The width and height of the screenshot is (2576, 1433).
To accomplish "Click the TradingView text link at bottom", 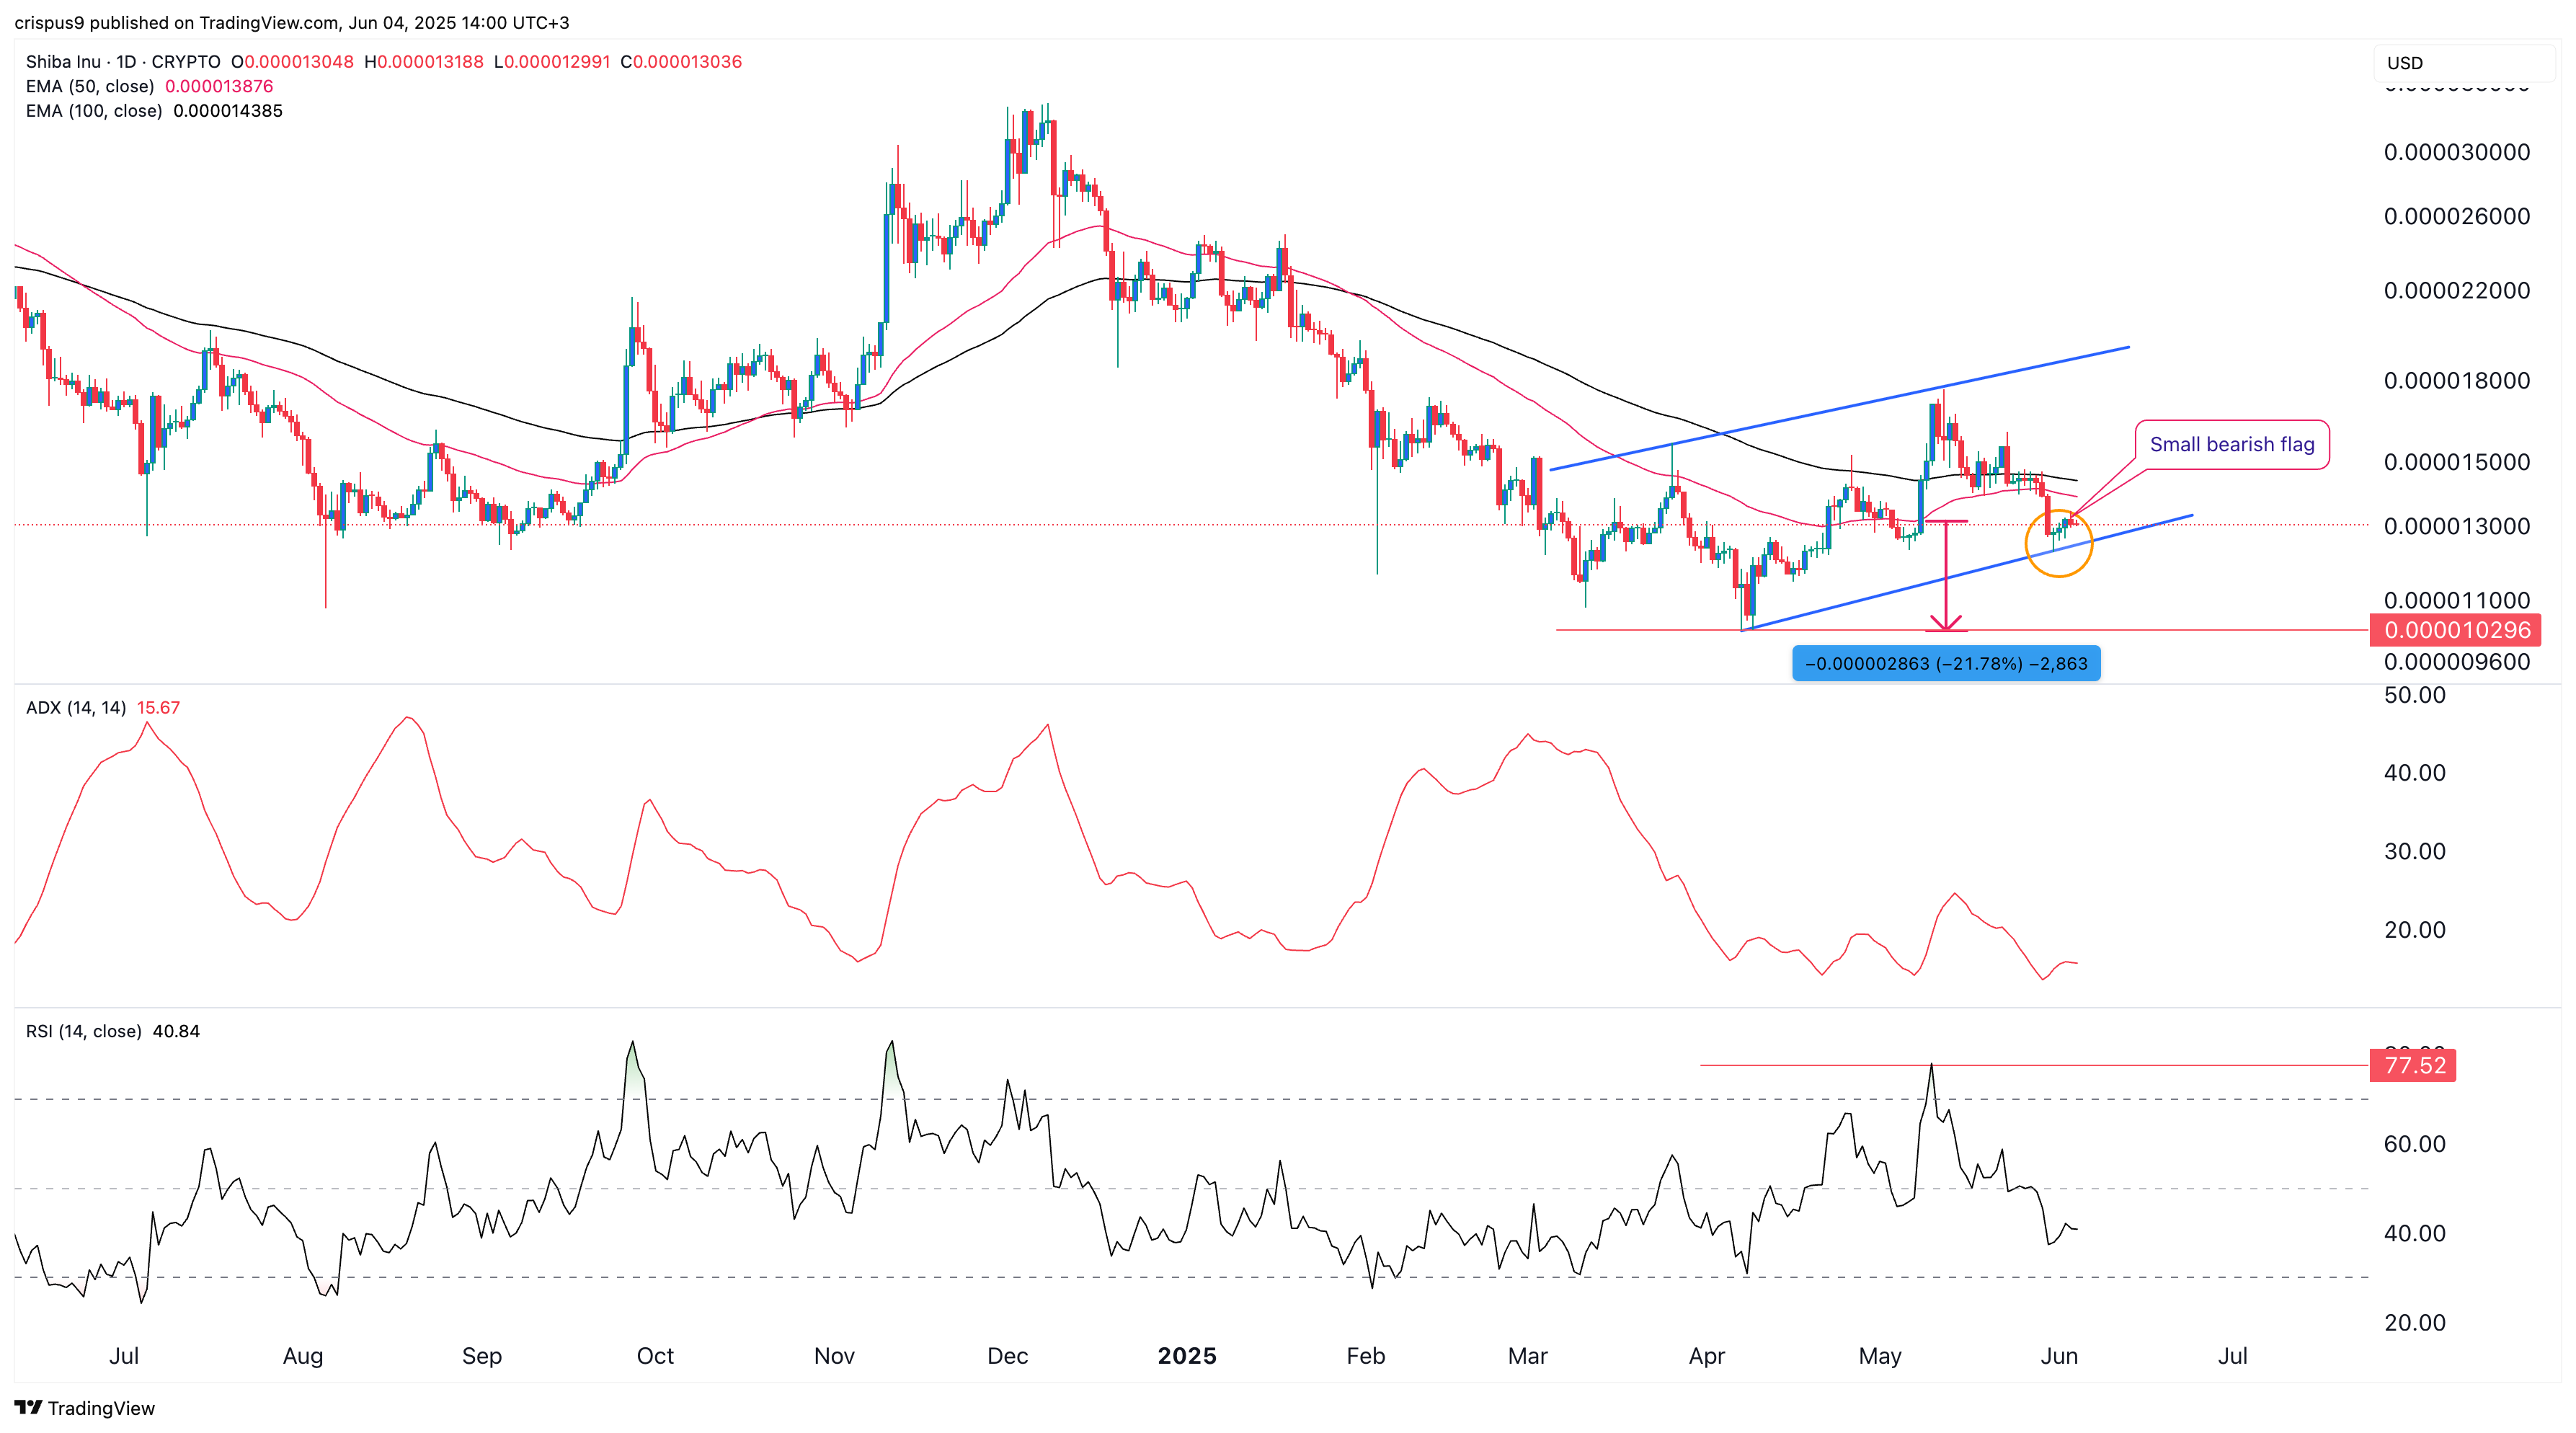I will [x=101, y=1408].
